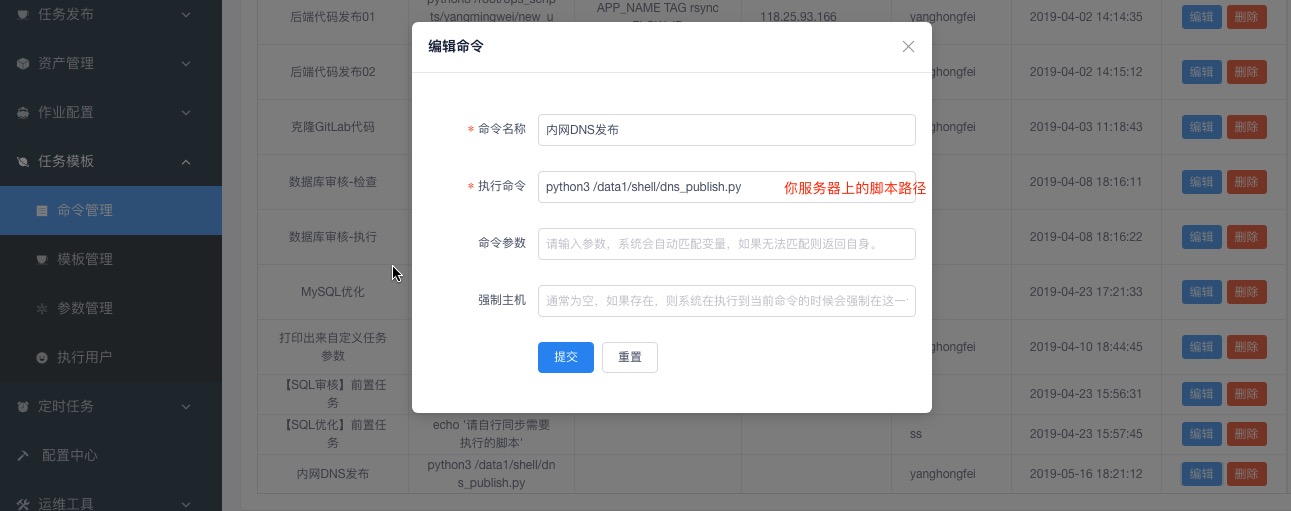Click the 任务发布 sidebar icon

click(23, 15)
